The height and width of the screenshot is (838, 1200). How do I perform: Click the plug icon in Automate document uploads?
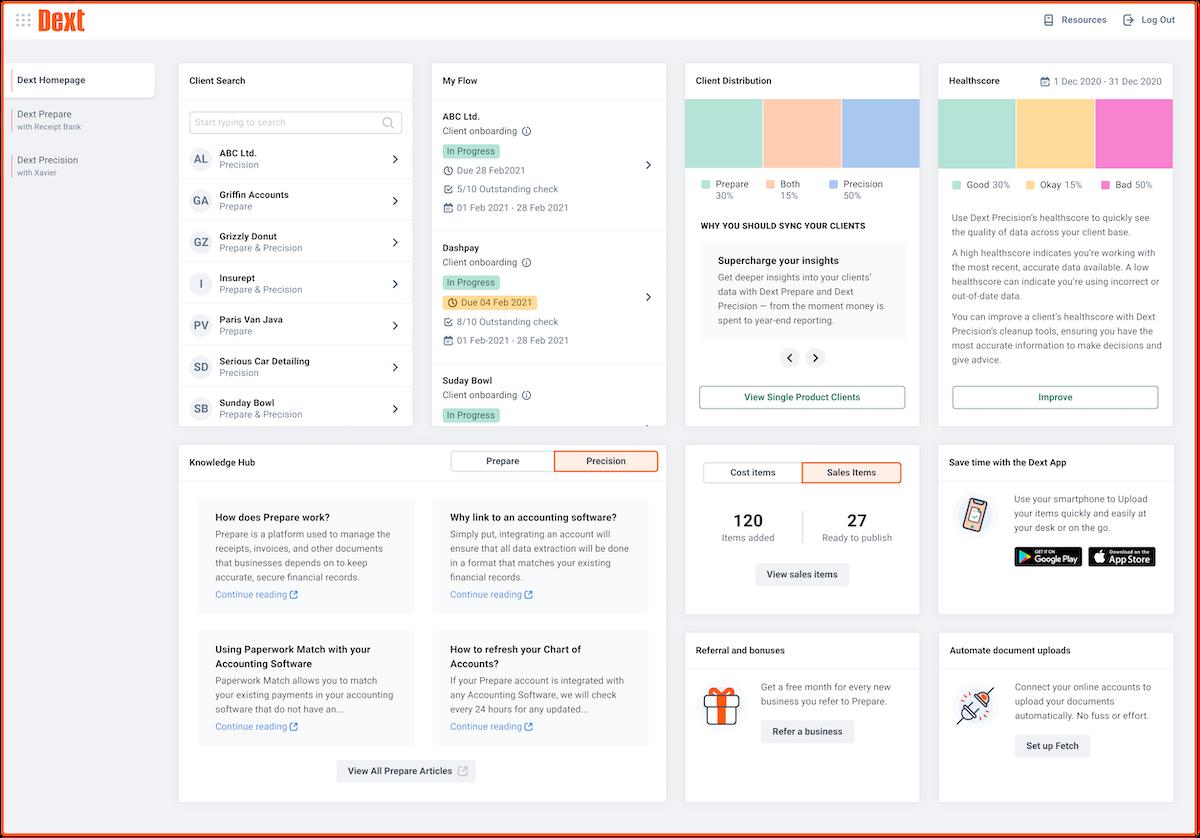pyautogui.click(x=975, y=706)
